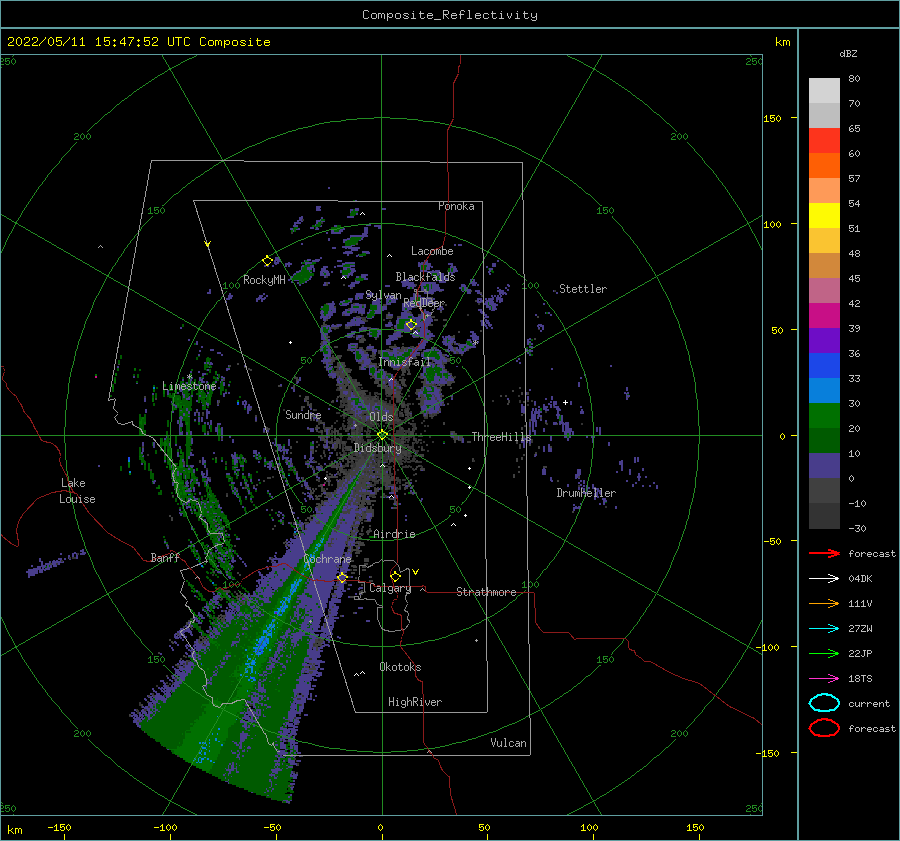This screenshot has height=841, width=900.
Task: Click the yellow swatch between 54 and 51
Action: [824, 216]
